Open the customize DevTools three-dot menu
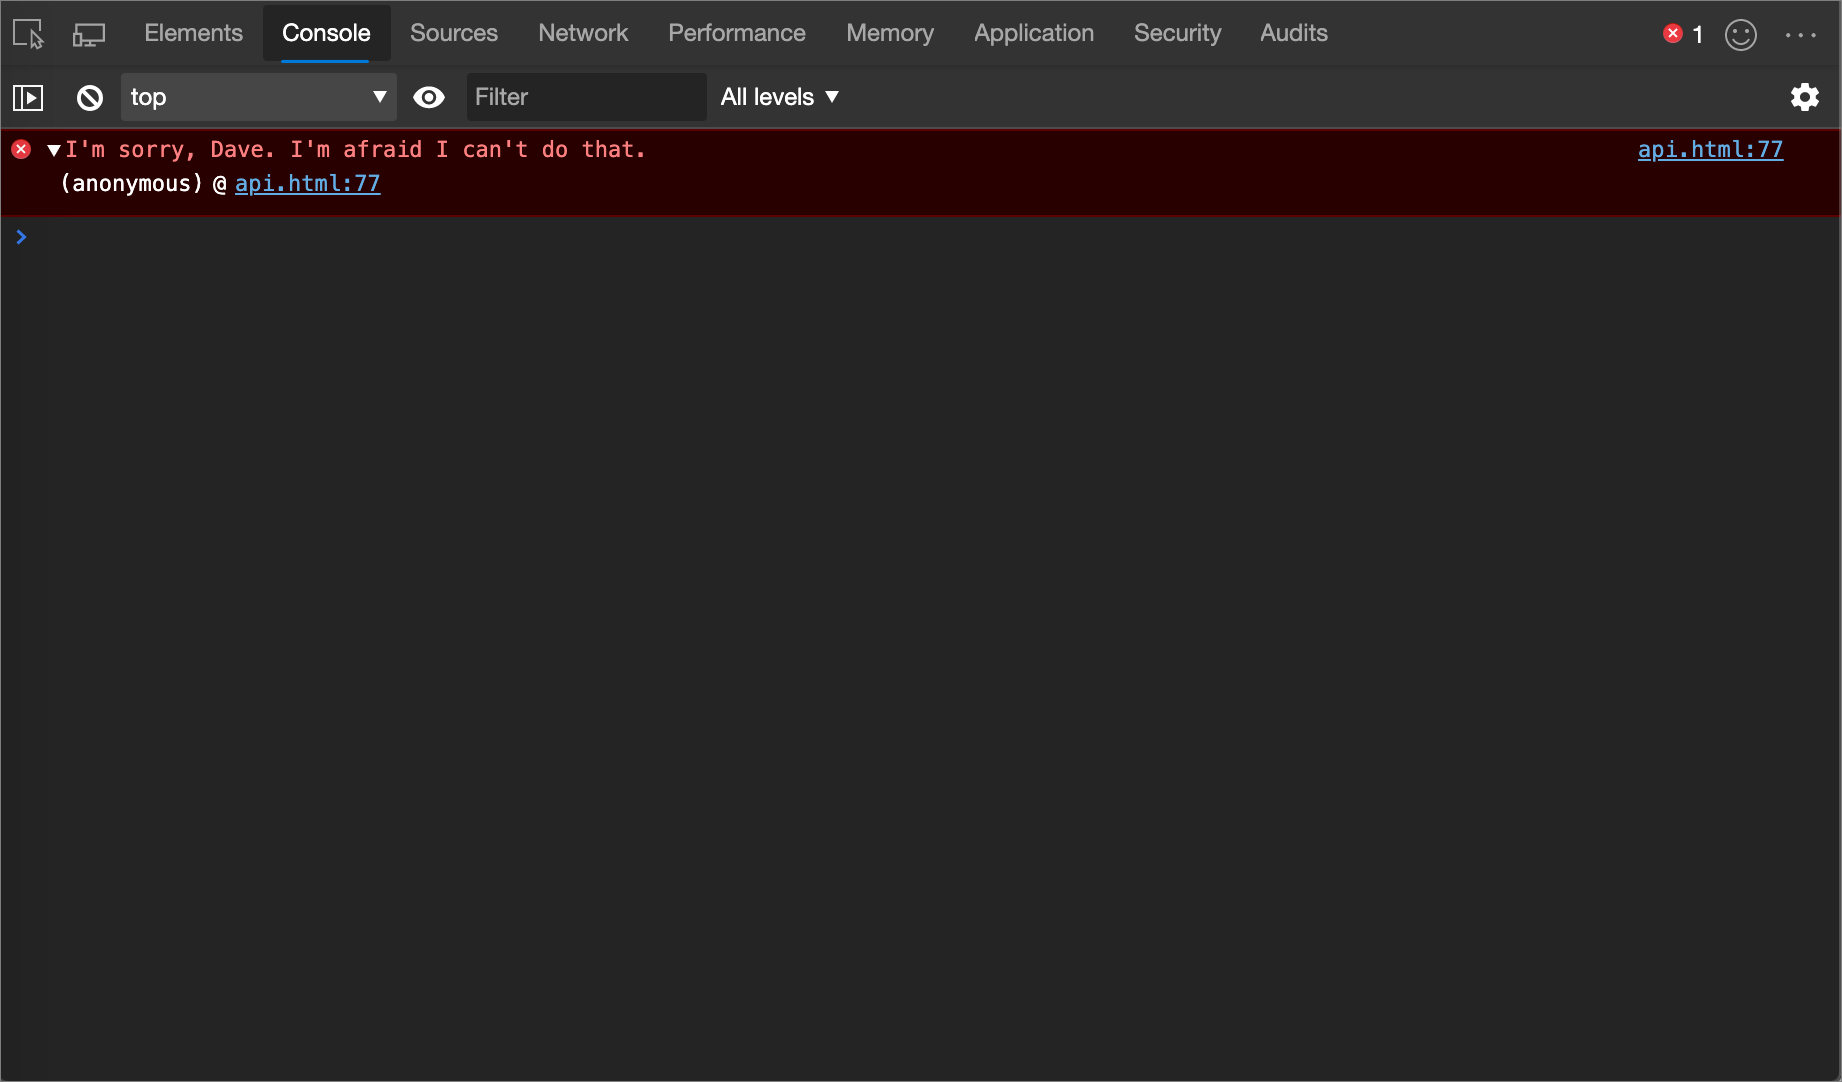Viewport: 1842px width, 1082px height. (1801, 33)
